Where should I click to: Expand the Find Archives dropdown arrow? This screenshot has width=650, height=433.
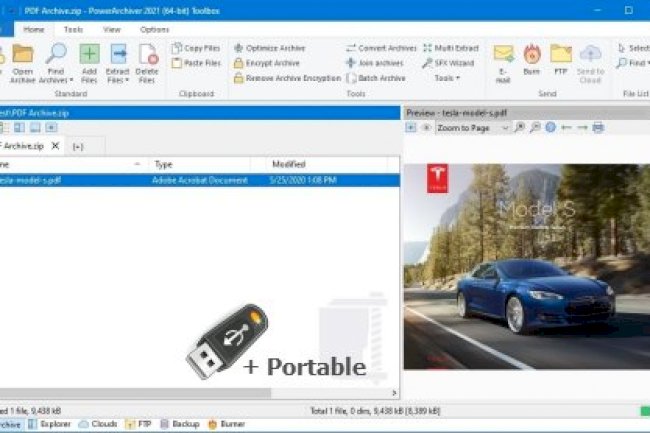71,80
